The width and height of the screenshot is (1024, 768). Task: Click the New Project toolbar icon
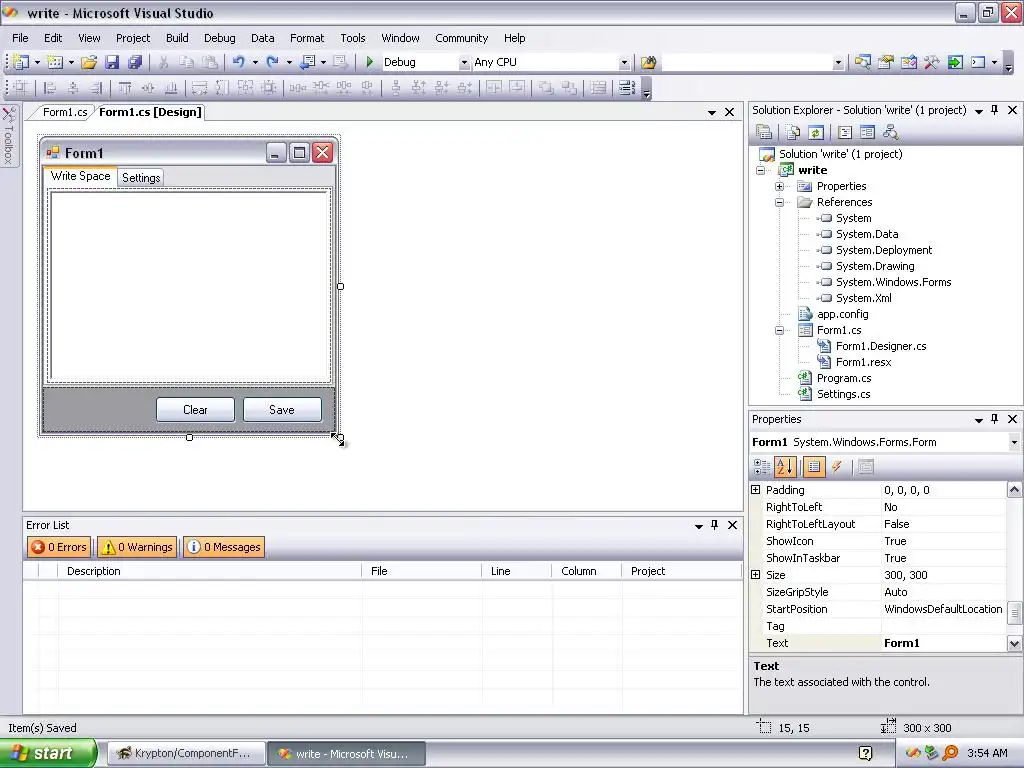click(x=21, y=62)
